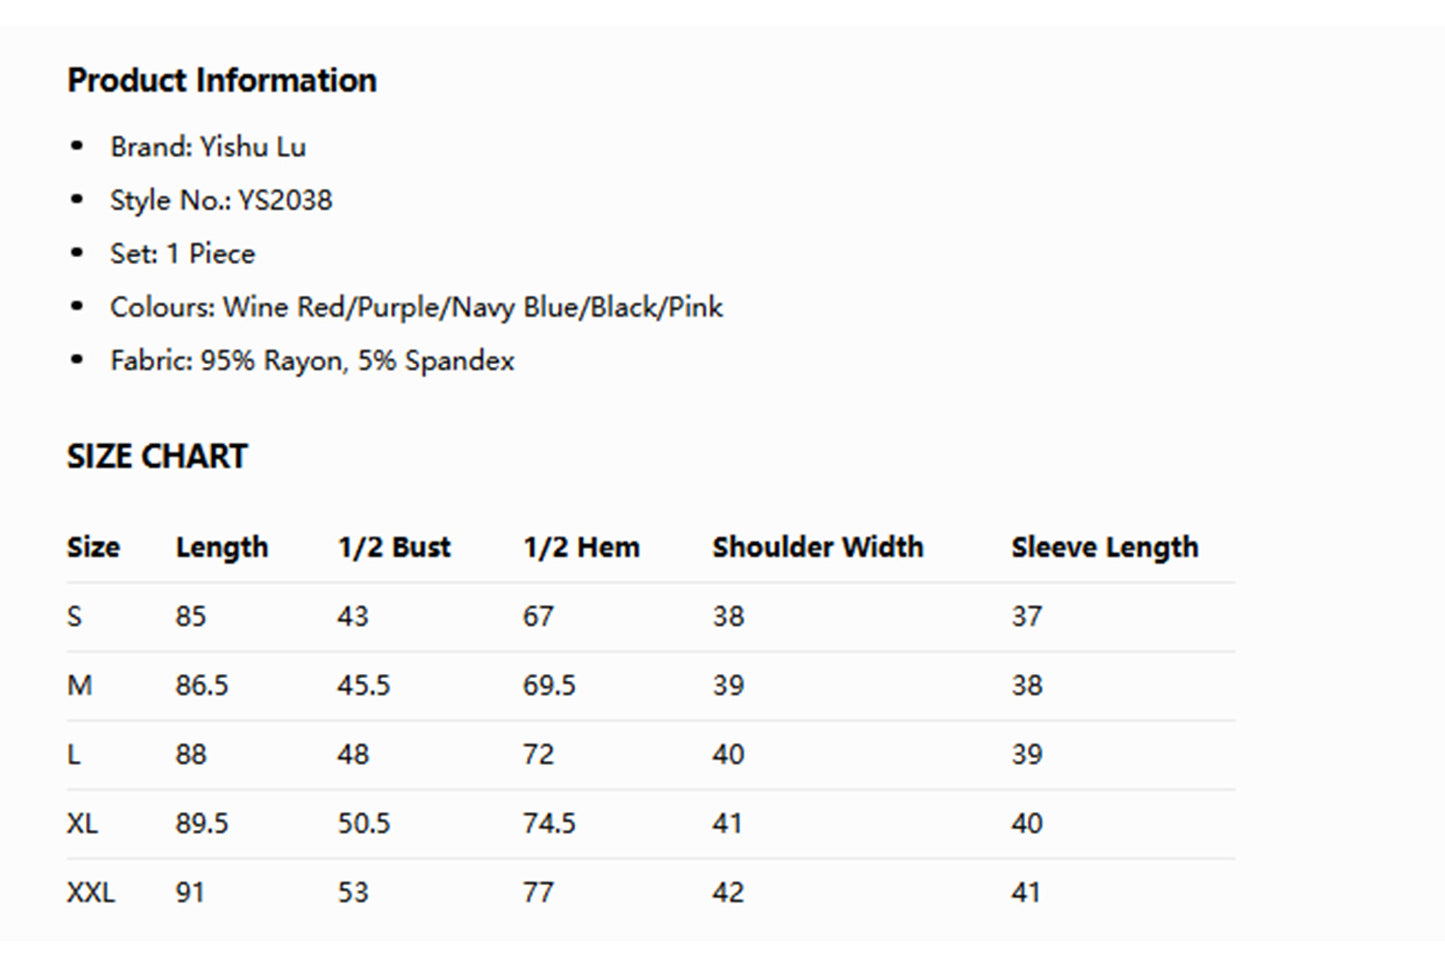Viewport: 1445px width, 967px height.
Task: Click the Set: 1 Piece line
Action: click(x=182, y=254)
